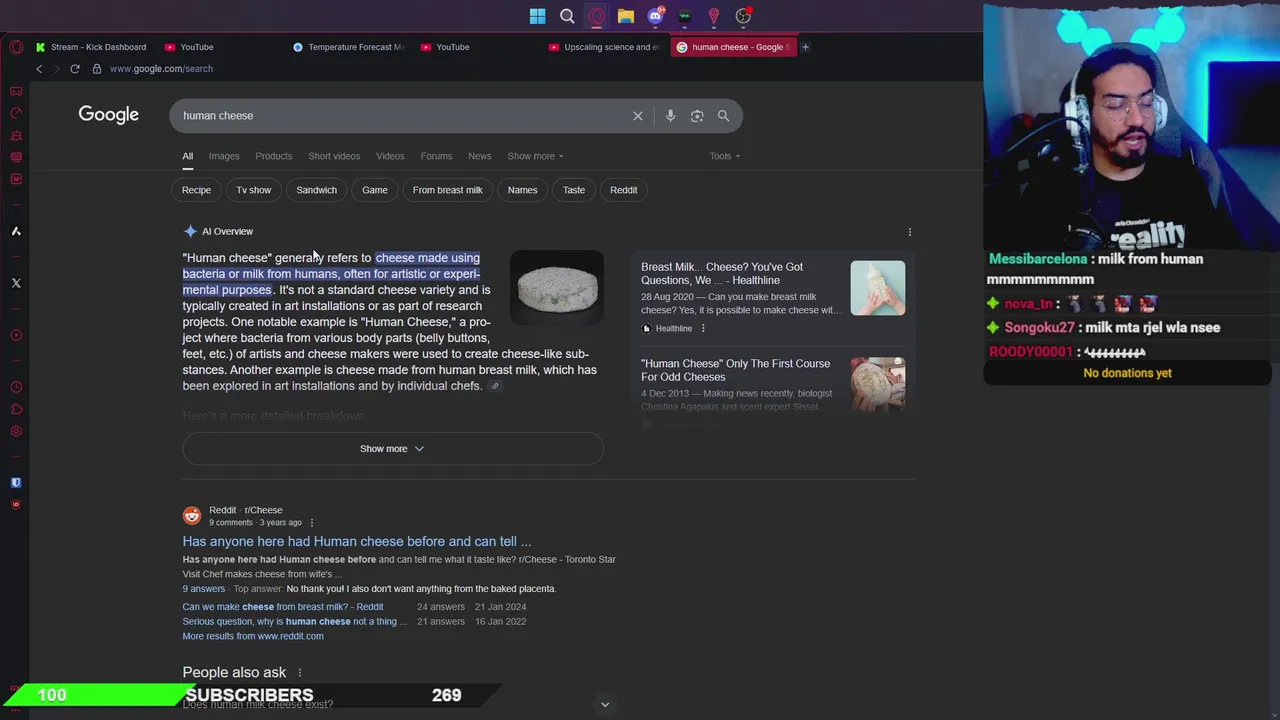
Task: Open Healthline 'Breast Milk... Cheese?' article
Action: click(722, 274)
